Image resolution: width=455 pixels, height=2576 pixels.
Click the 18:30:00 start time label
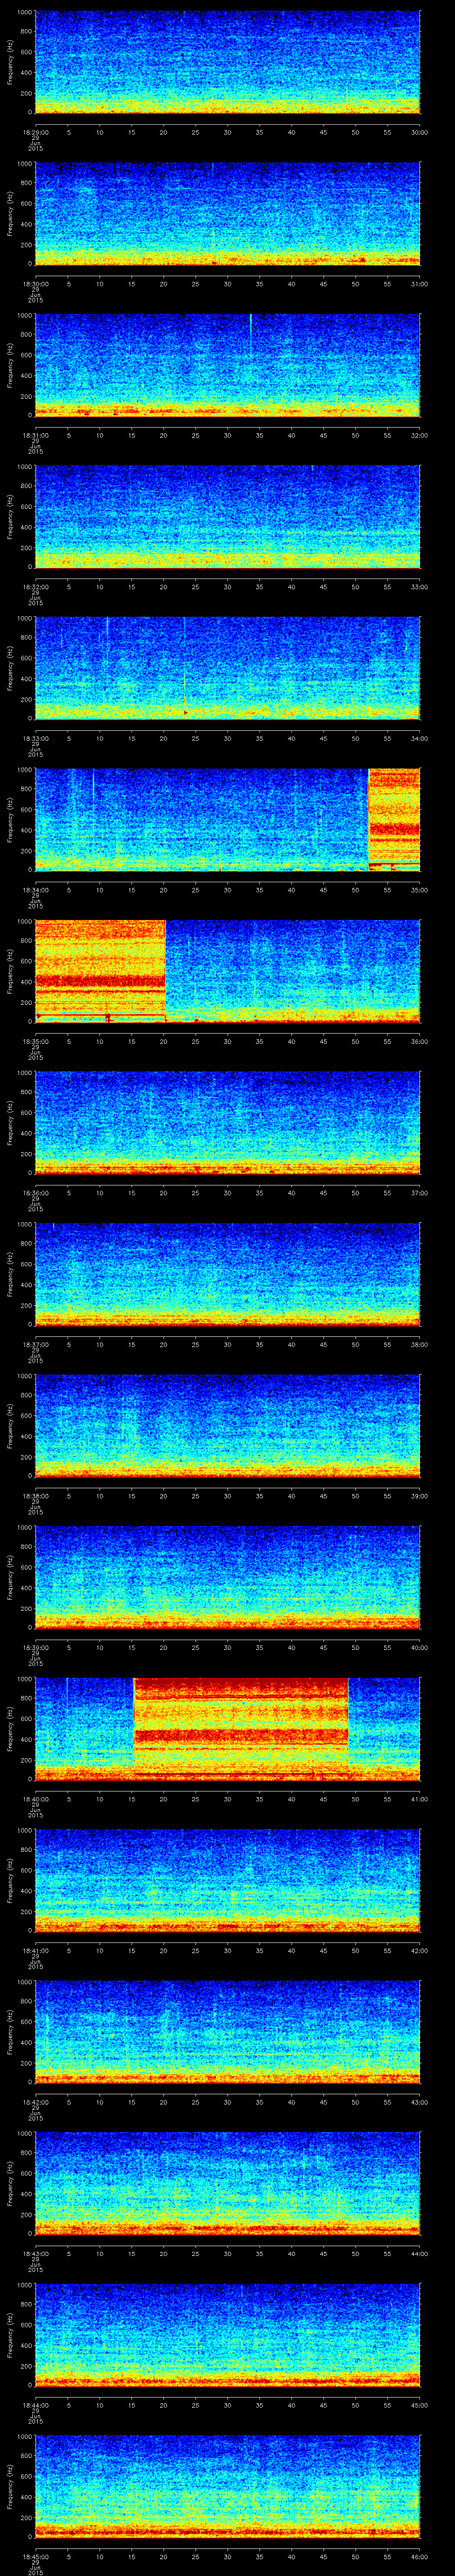(x=35, y=284)
